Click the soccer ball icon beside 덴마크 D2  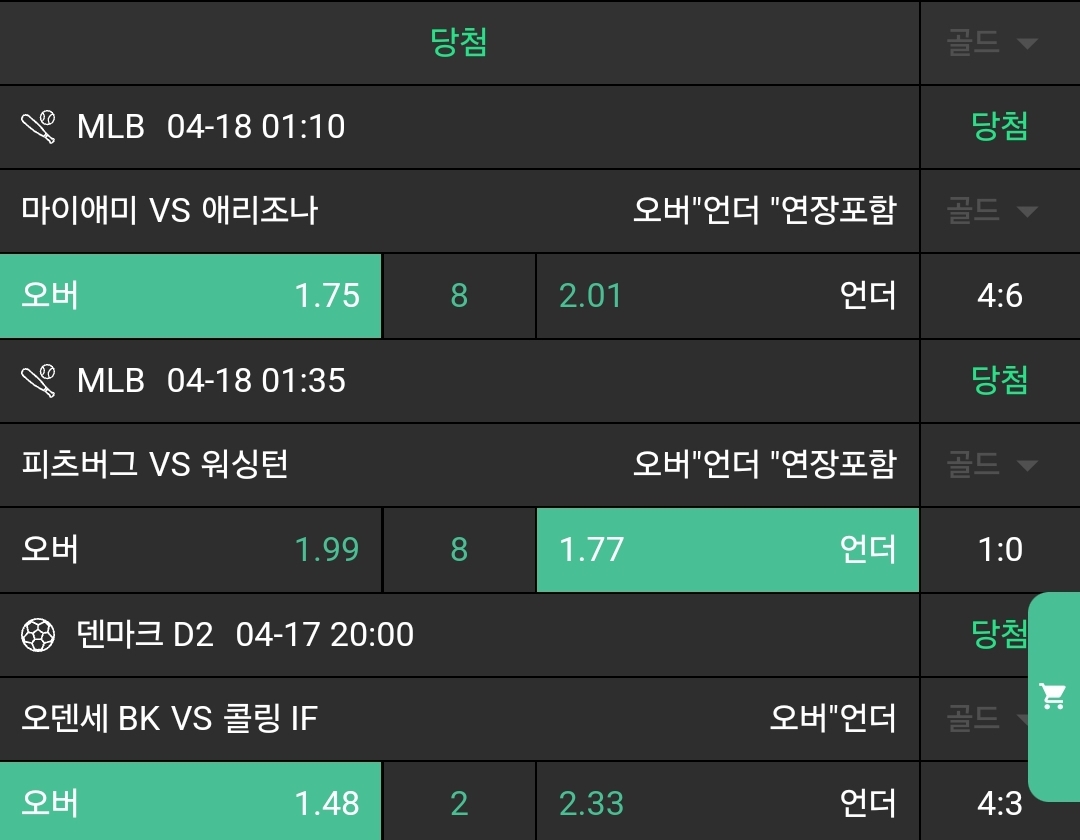click(x=38, y=635)
